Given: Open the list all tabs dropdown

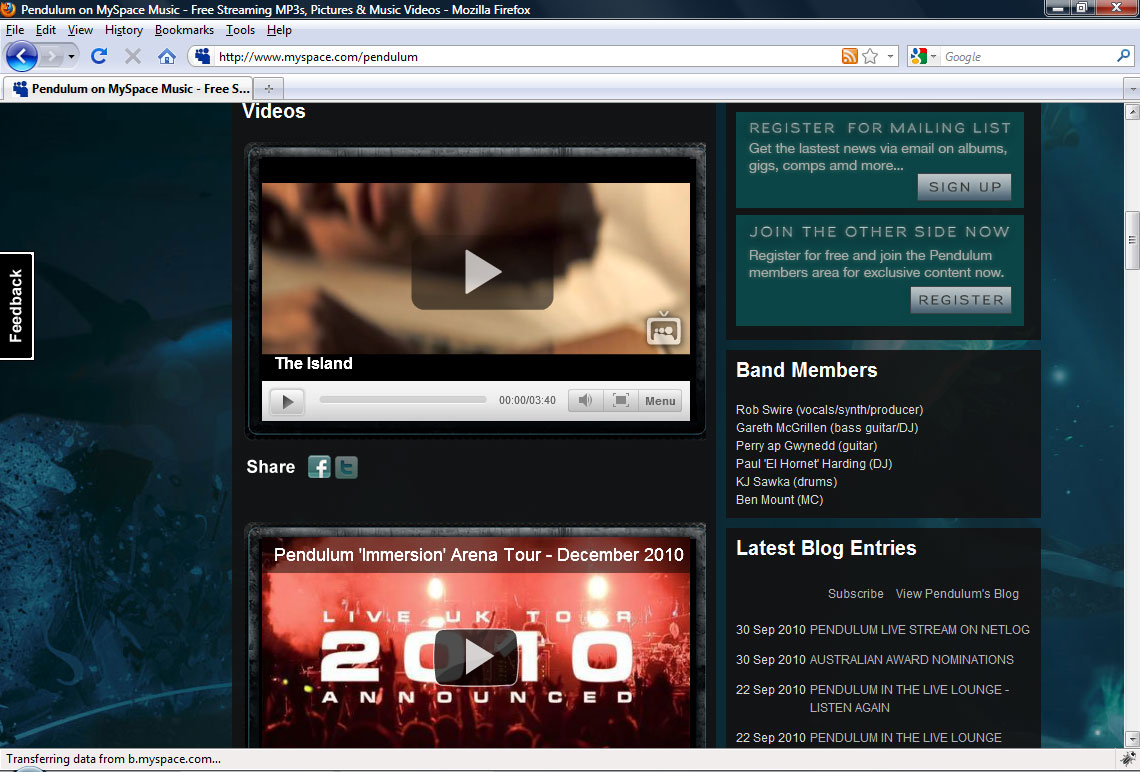Looking at the screenshot, I should [x=1132, y=89].
